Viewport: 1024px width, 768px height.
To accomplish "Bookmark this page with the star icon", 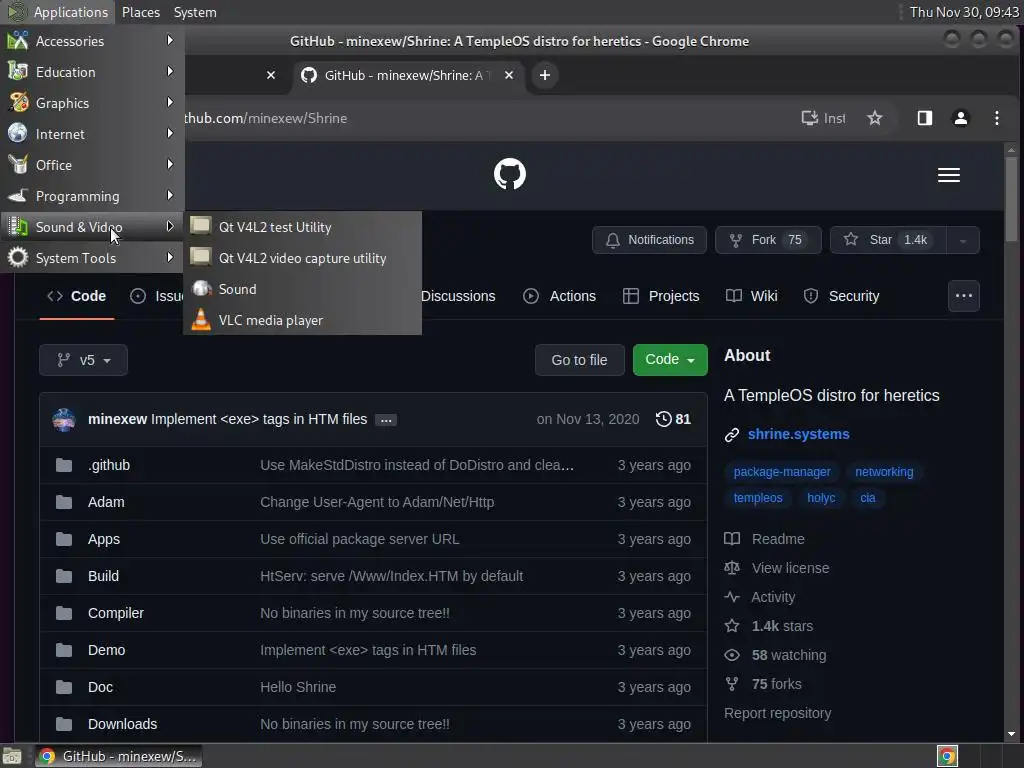I will (874, 118).
